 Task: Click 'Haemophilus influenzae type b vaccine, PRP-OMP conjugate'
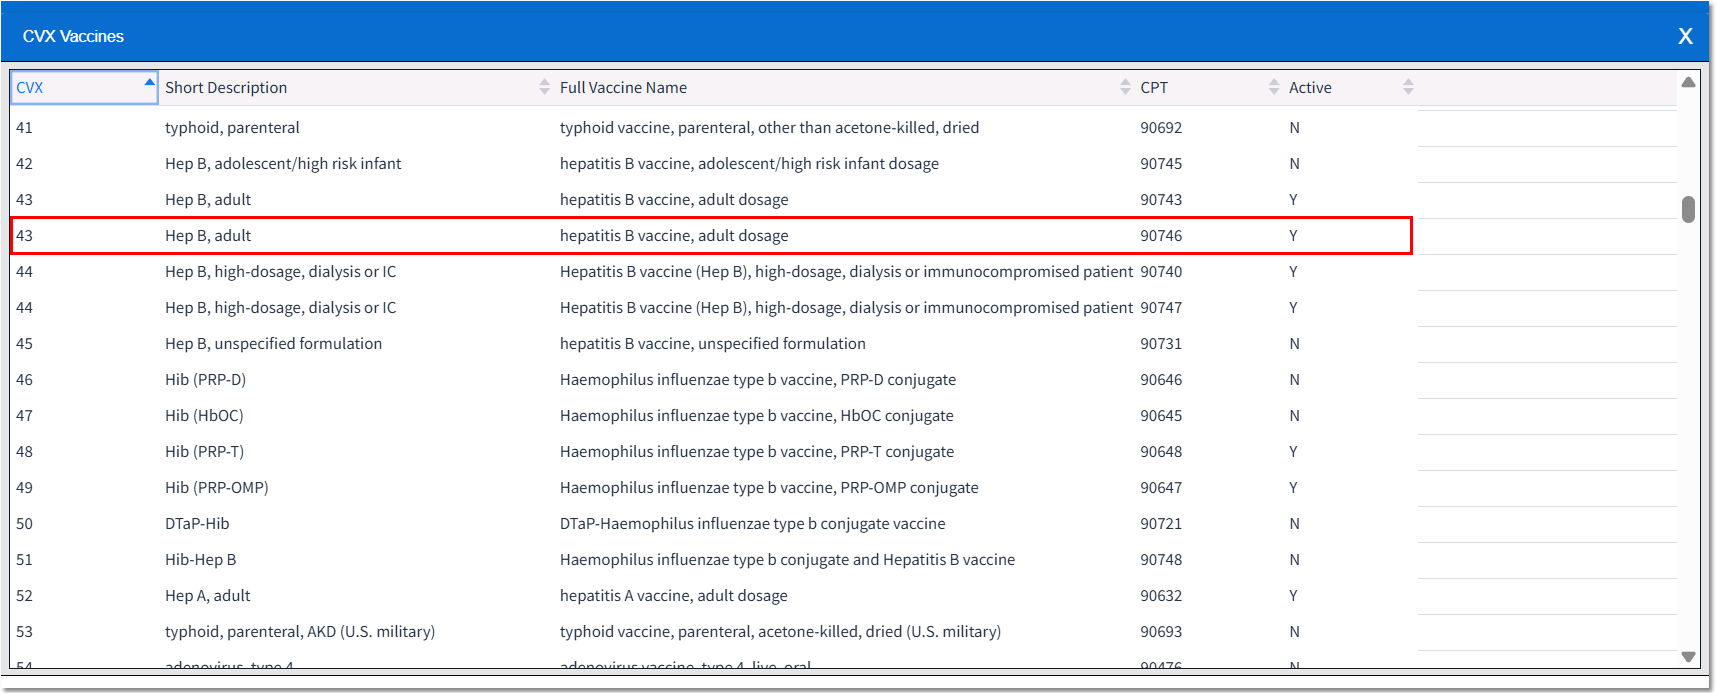click(769, 487)
